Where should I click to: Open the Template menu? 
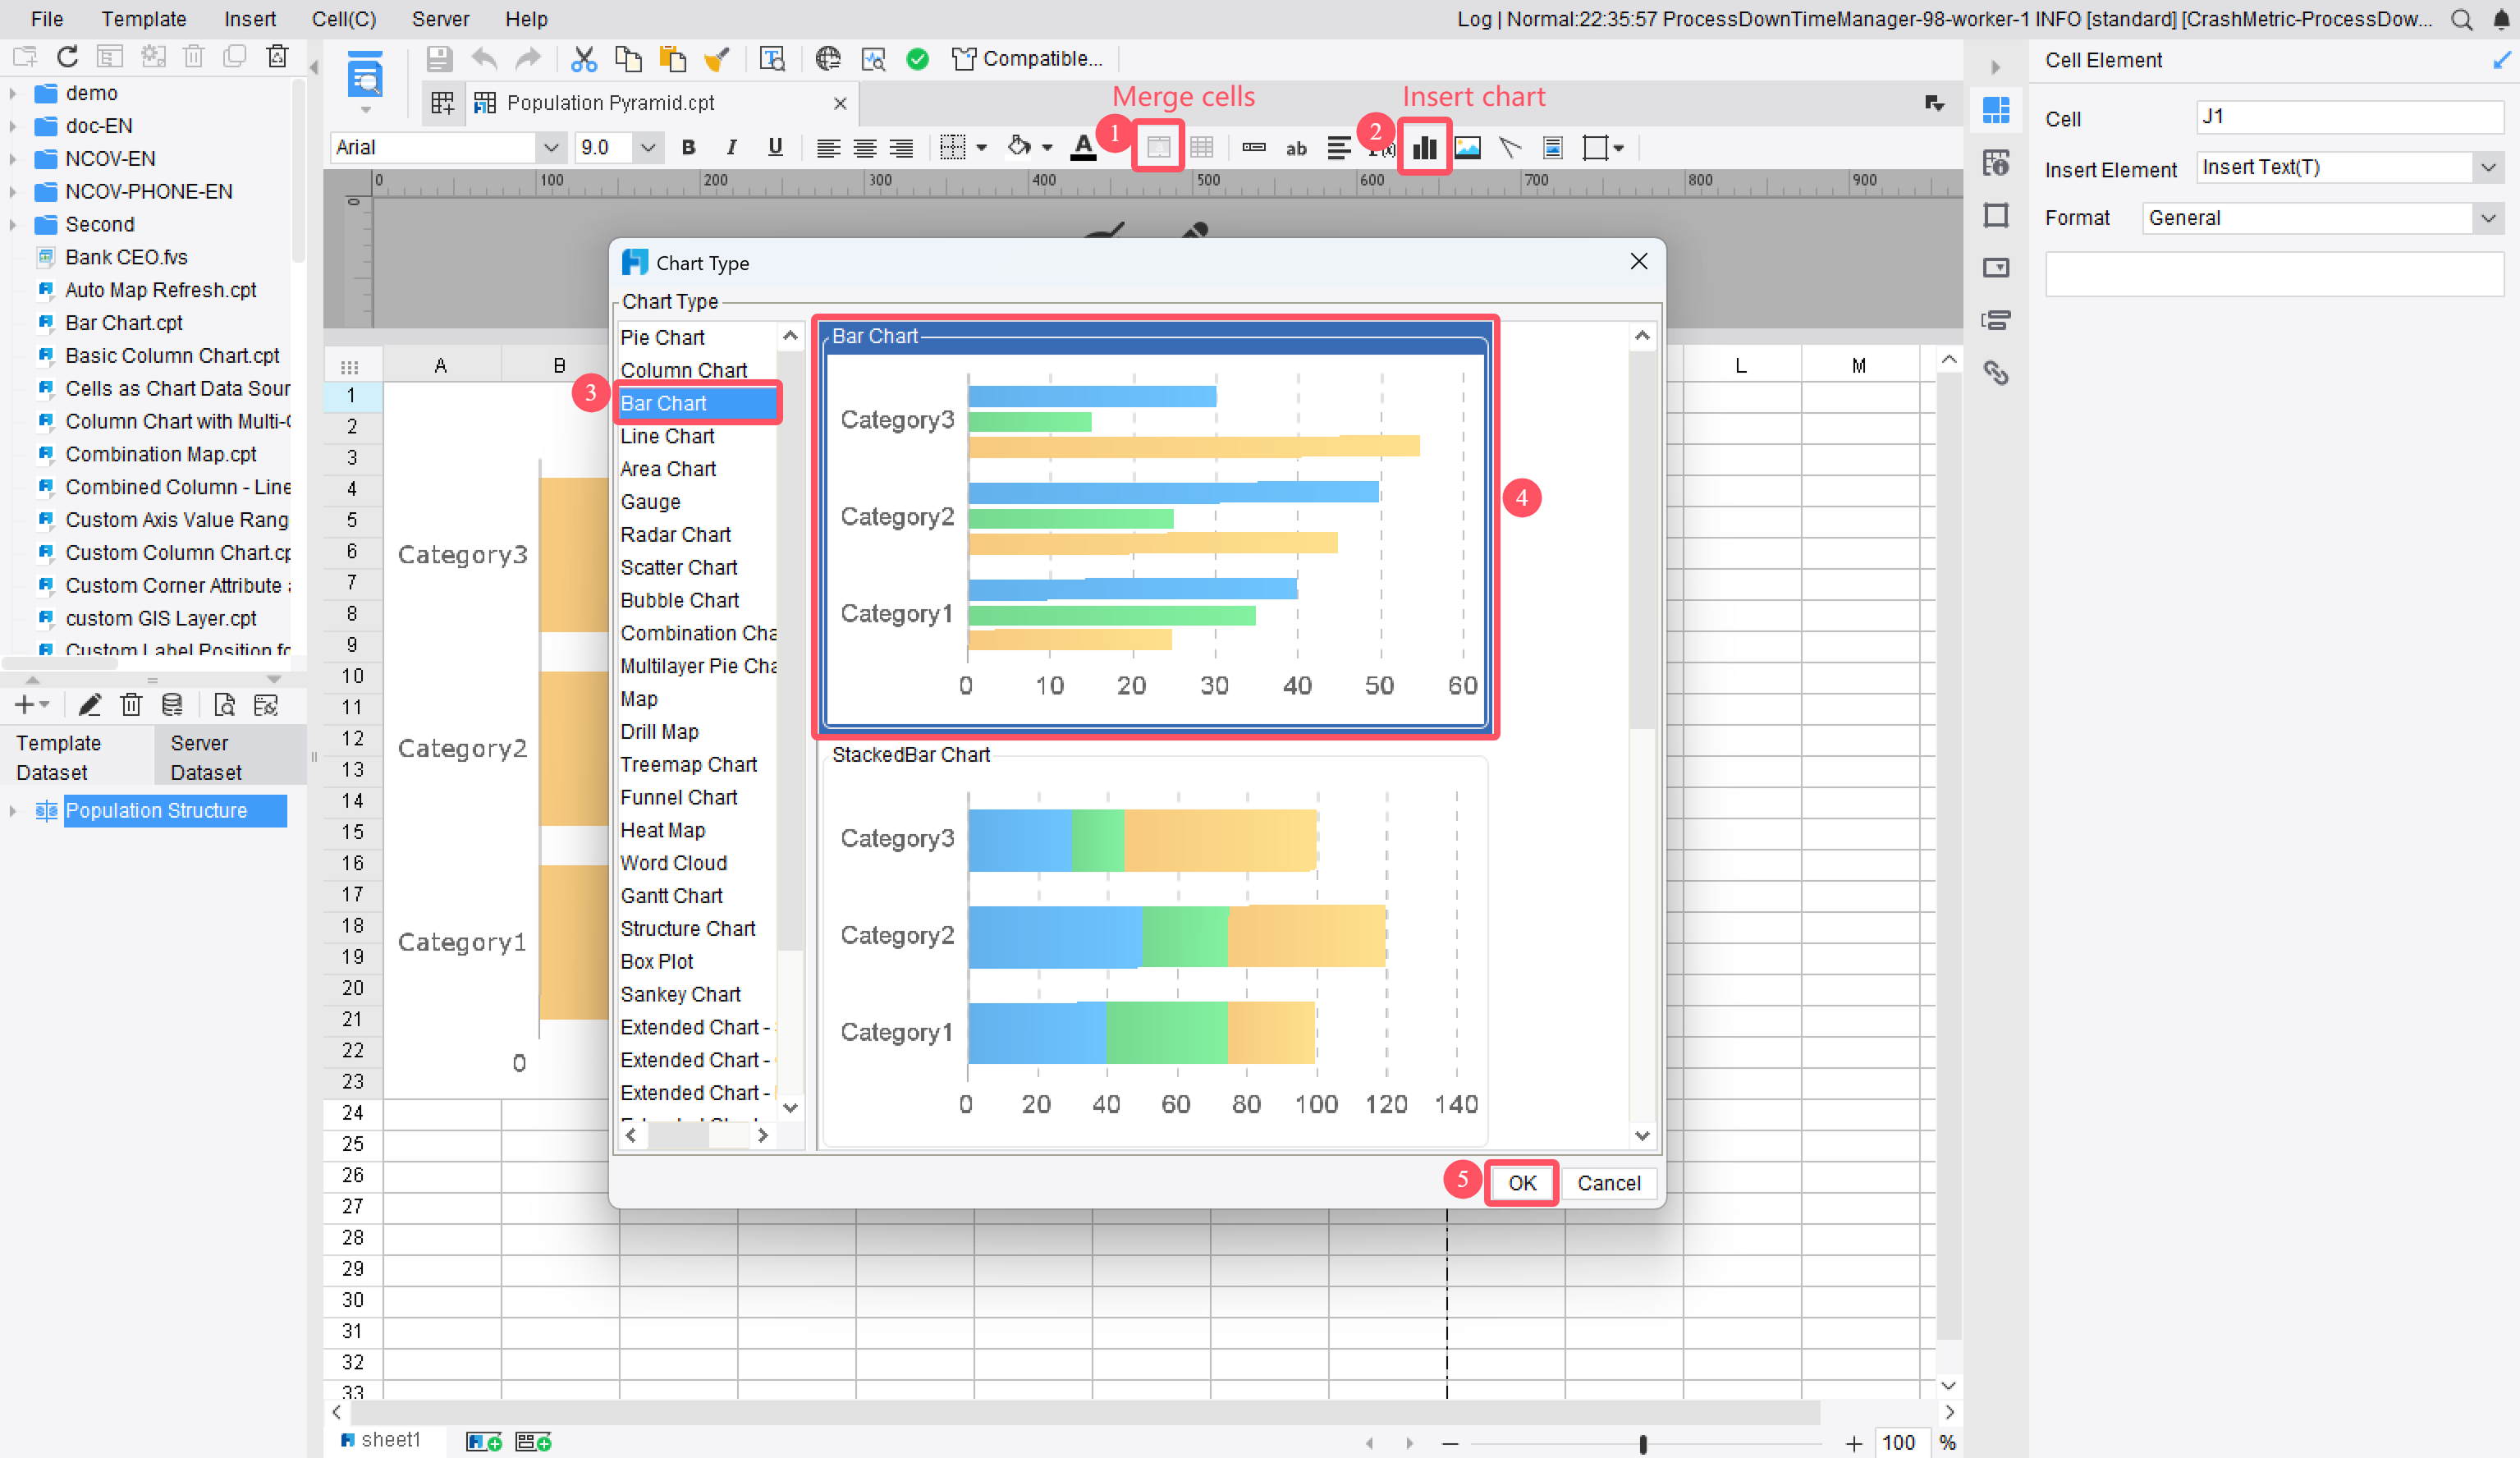pos(143,19)
